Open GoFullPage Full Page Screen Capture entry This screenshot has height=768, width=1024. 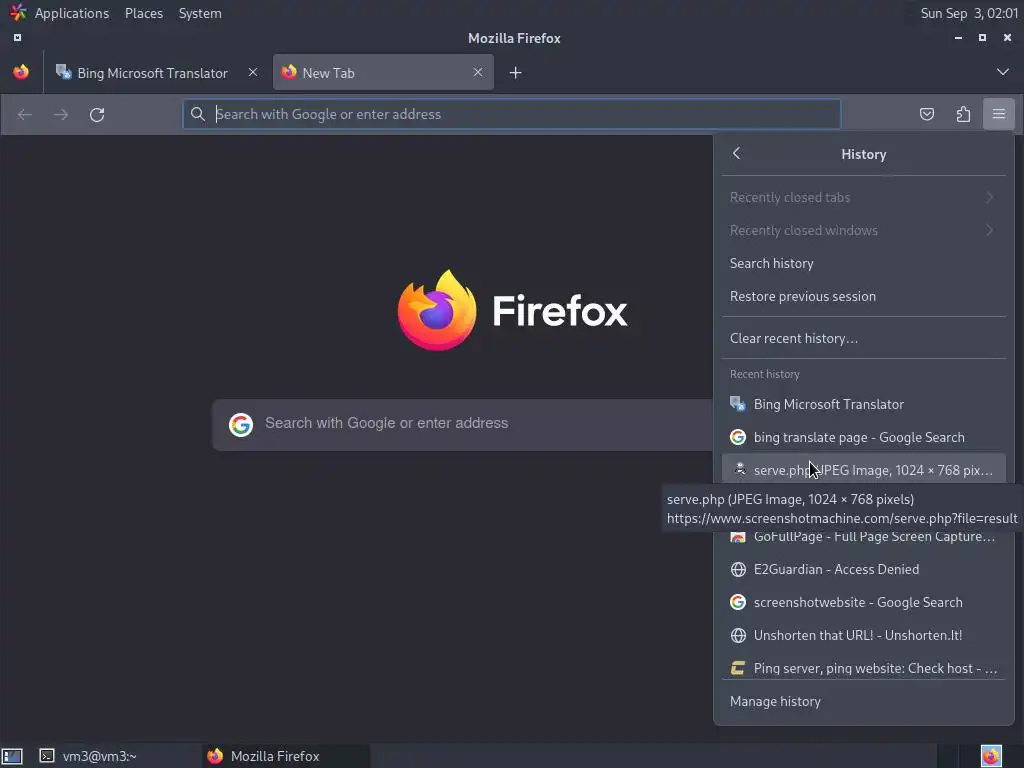[x=863, y=537]
